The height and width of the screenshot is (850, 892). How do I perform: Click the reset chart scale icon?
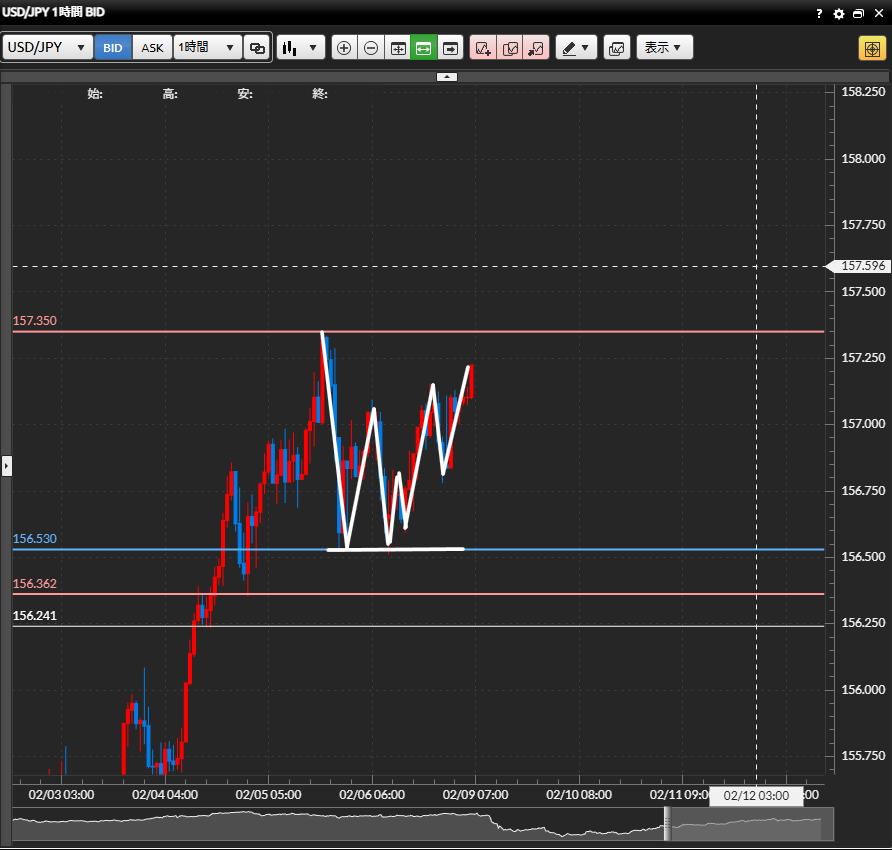tap(398, 48)
